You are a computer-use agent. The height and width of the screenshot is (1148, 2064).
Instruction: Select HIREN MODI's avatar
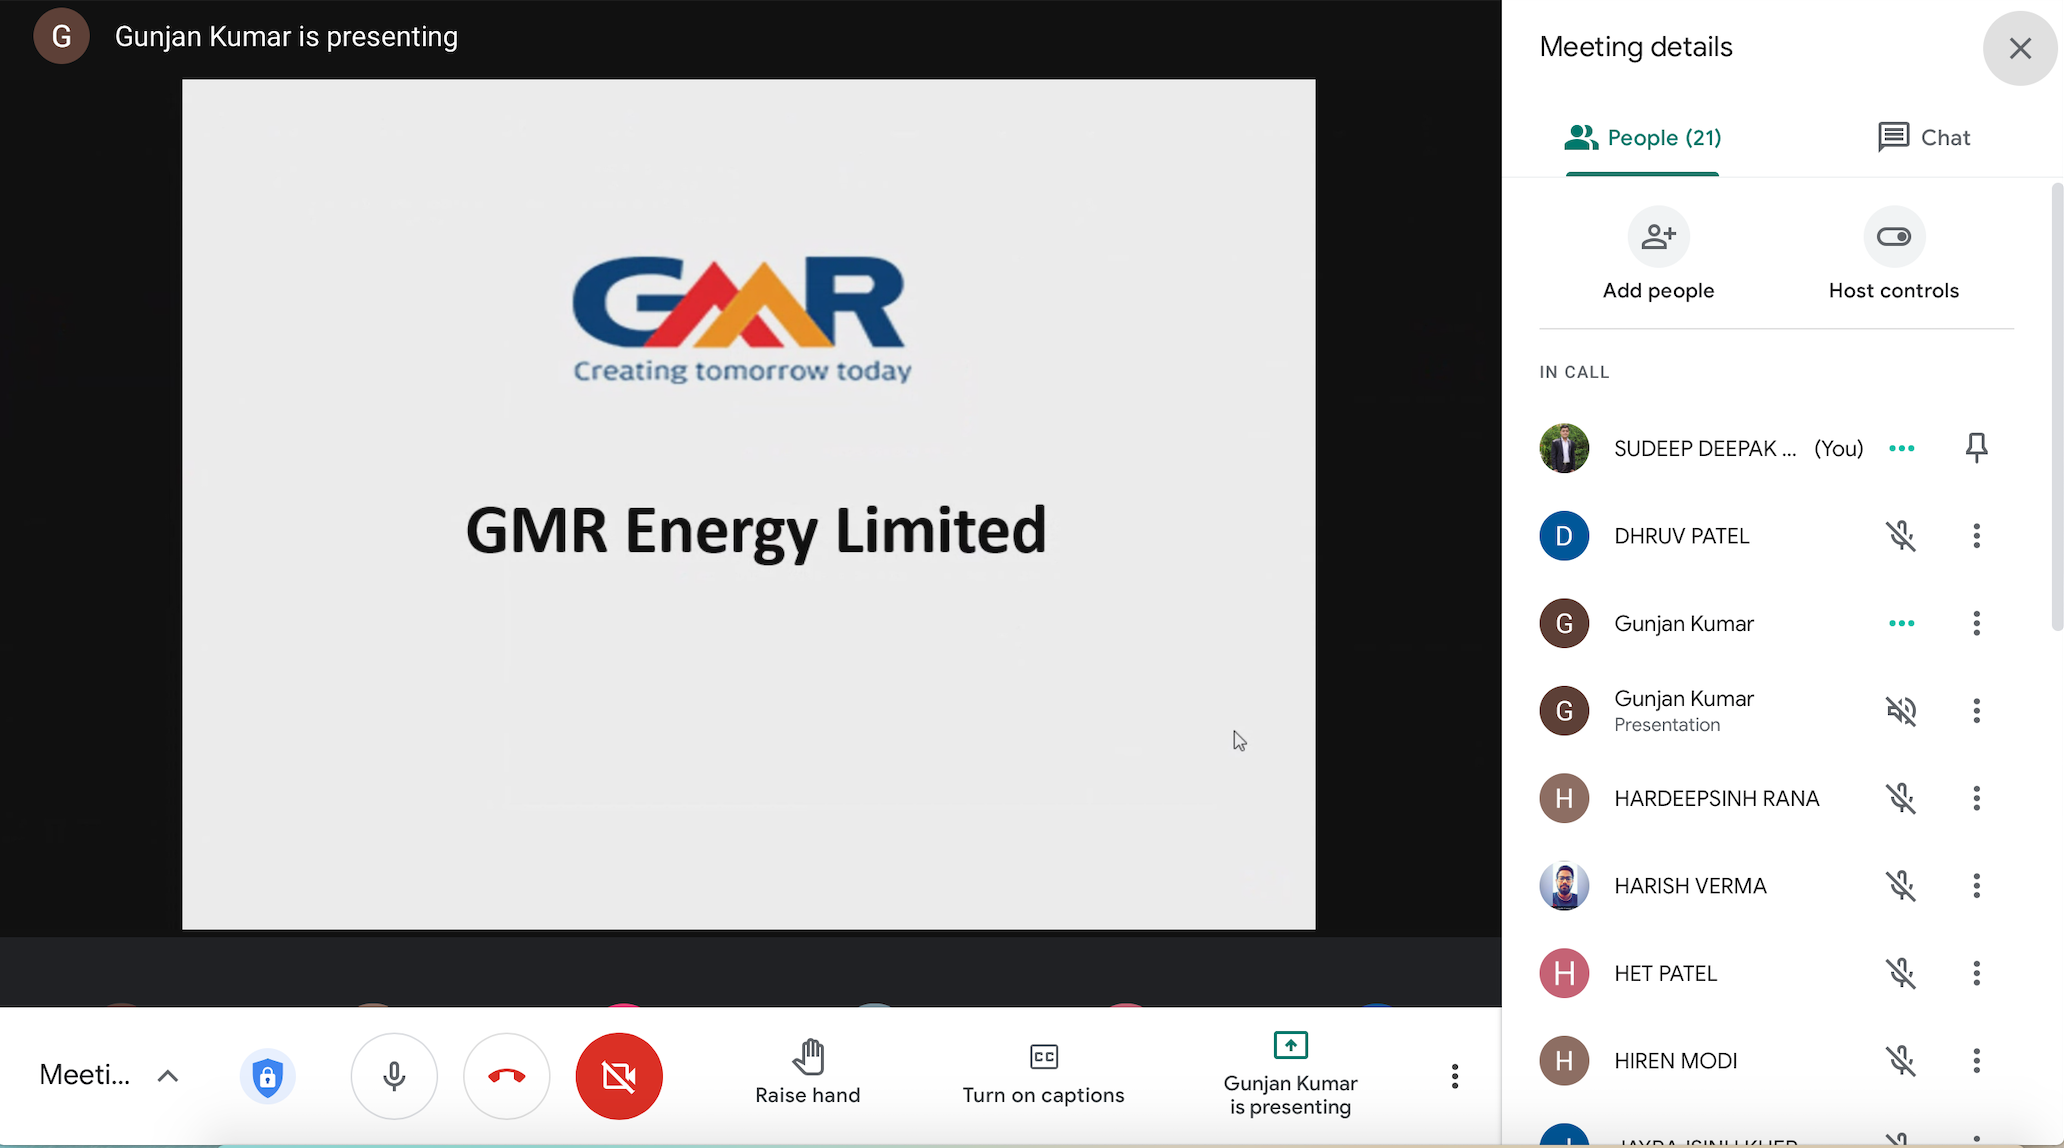pyautogui.click(x=1564, y=1061)
